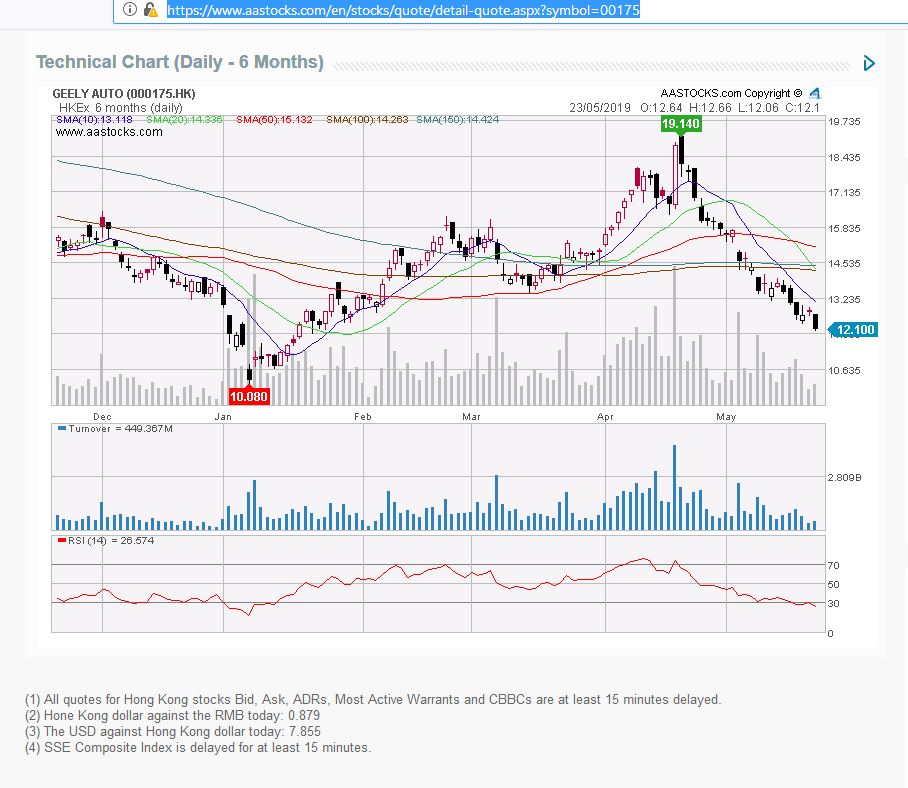Screen dimensions: 908x788
Task: Click the red RSI (14) legend marker
Action: pos(61,540)
